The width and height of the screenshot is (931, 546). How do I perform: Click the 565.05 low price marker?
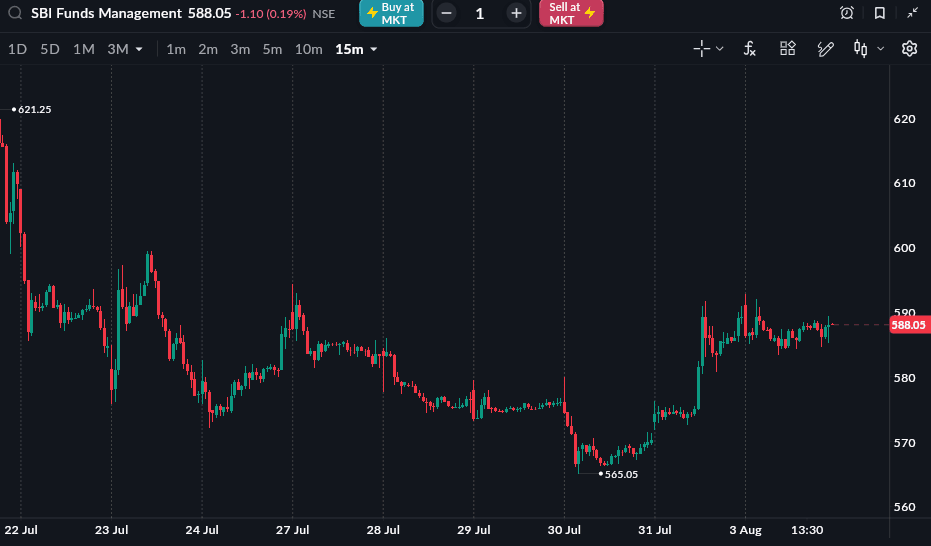[x=621, y=474]
